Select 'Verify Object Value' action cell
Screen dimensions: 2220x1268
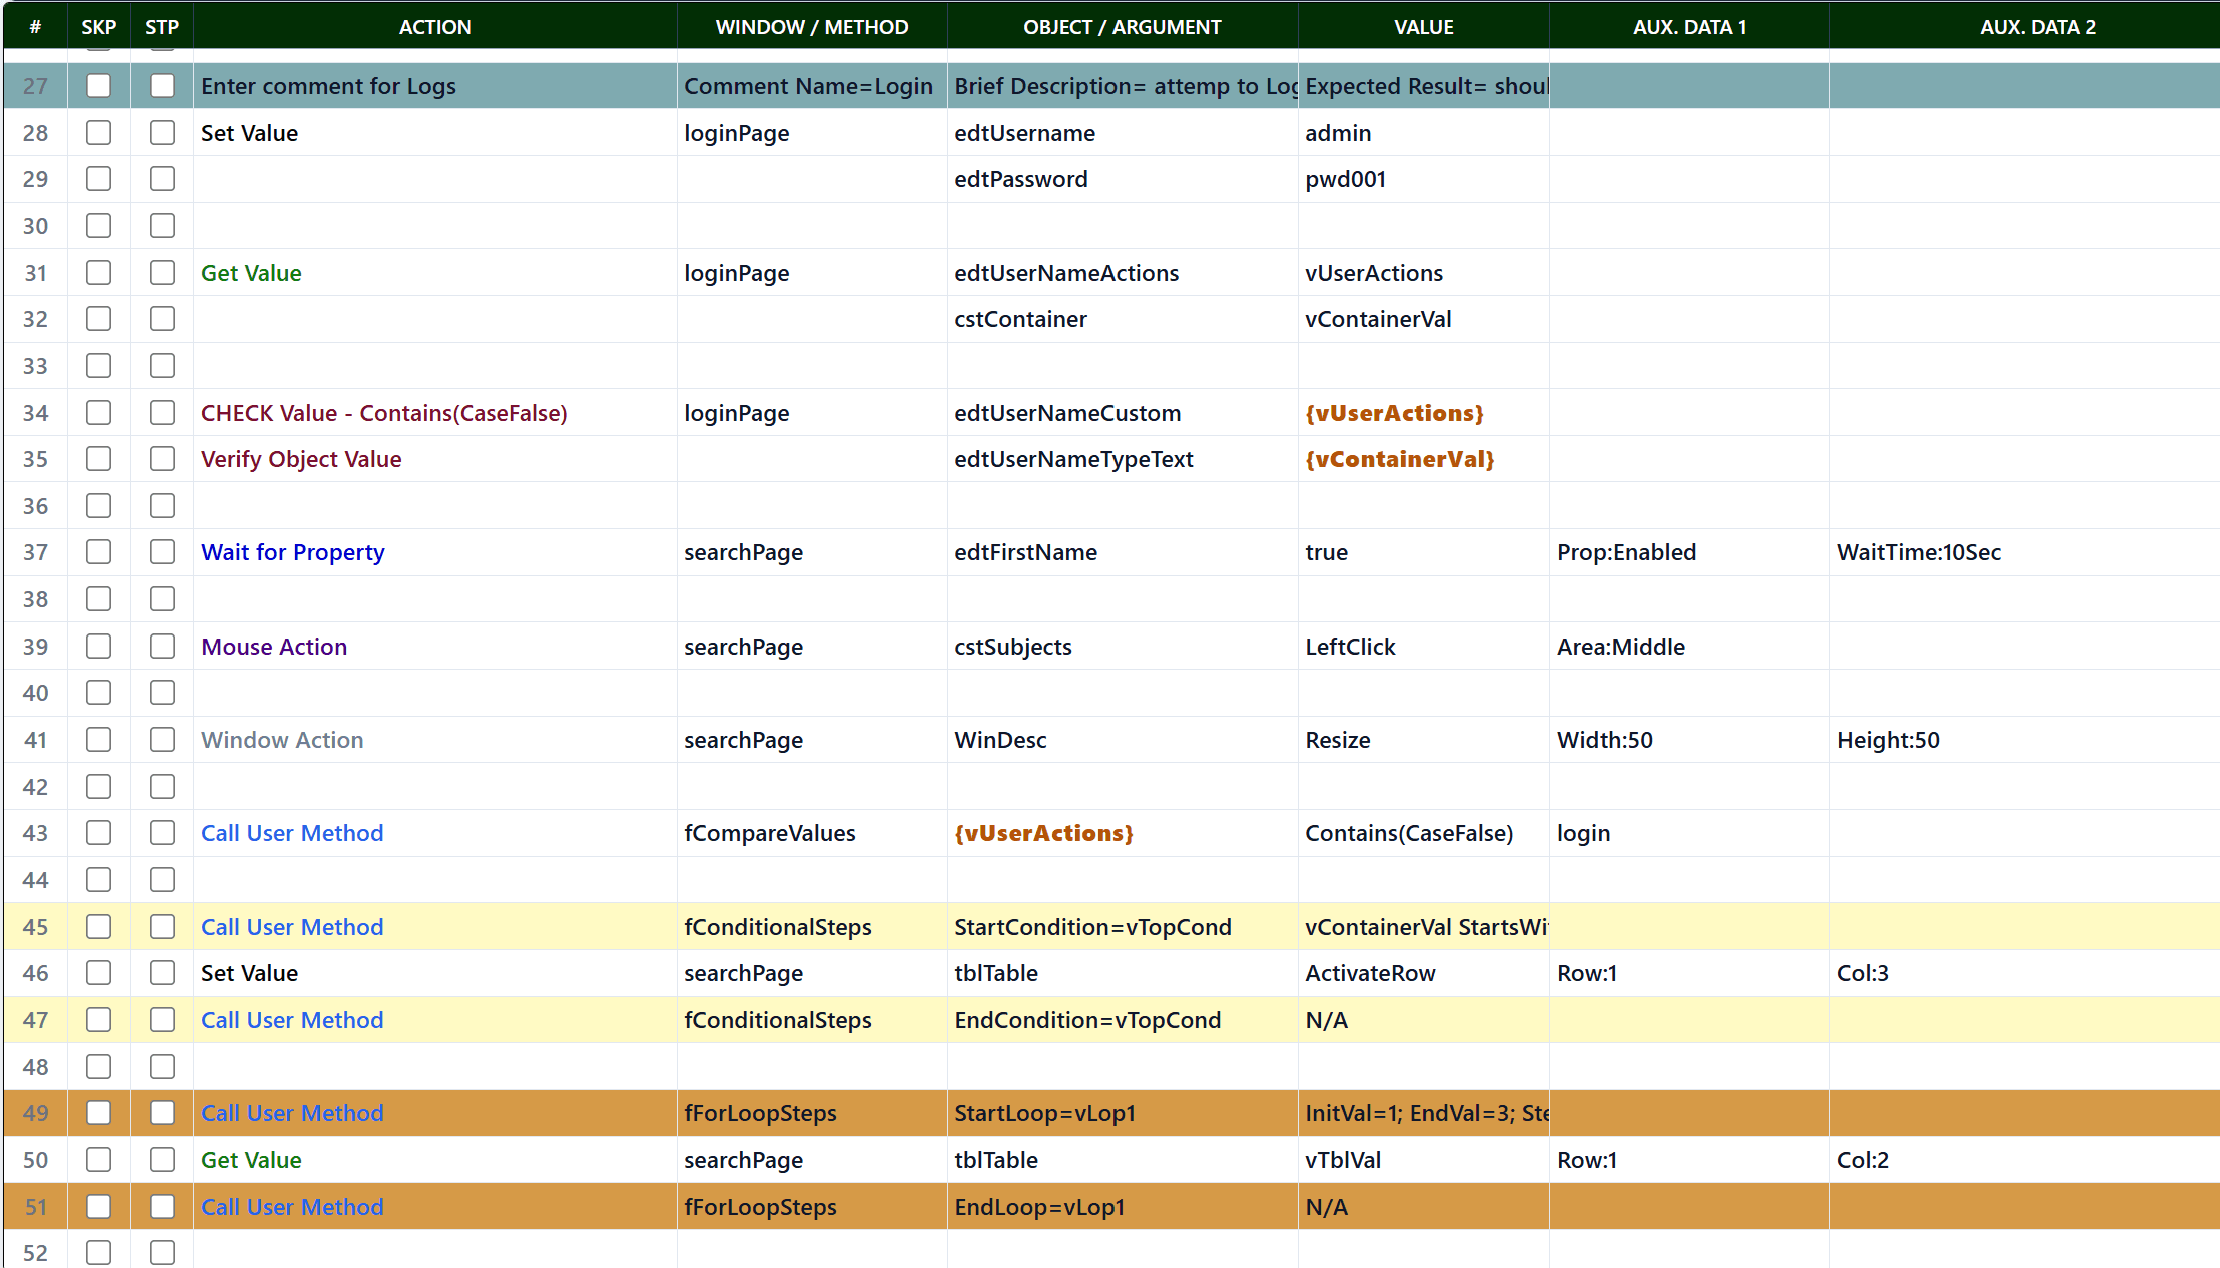point(435,459)
